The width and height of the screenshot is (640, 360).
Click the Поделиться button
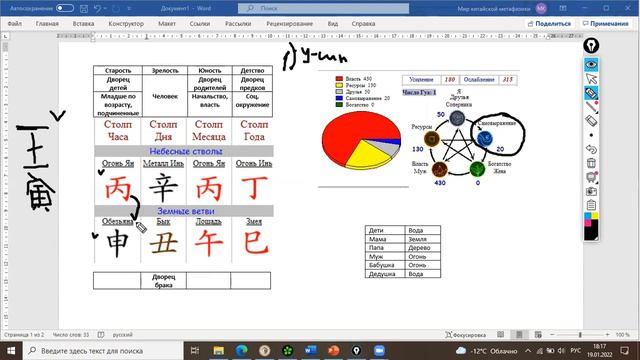coord(549,24)
